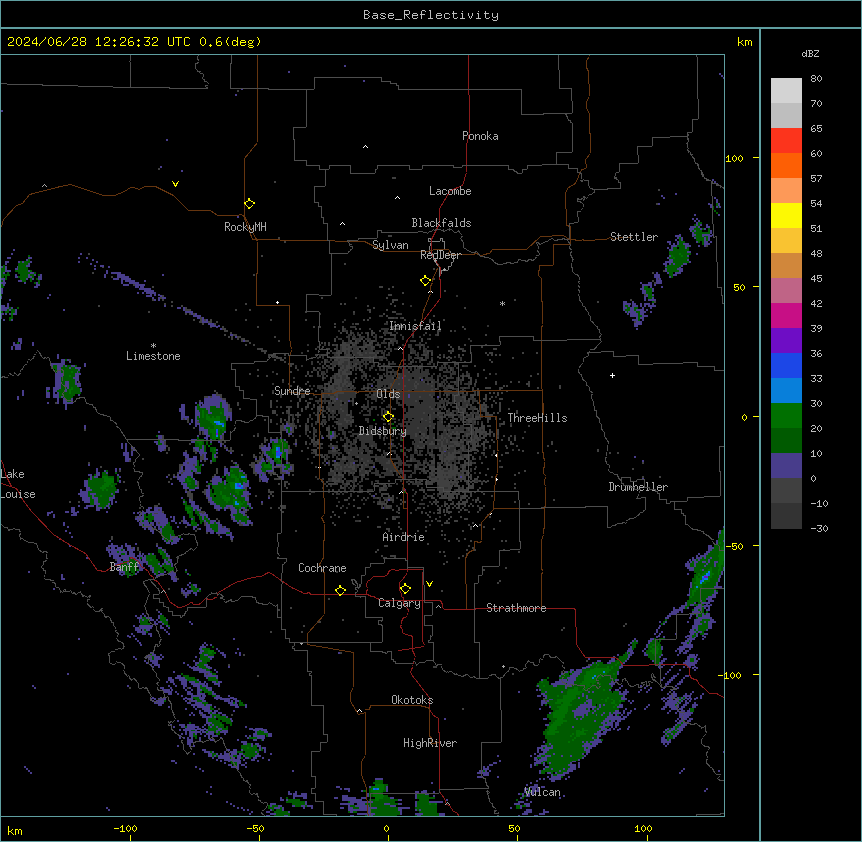Pick the dark orange 60 dBZ swatch
The image size is (862, 842).
786,165
